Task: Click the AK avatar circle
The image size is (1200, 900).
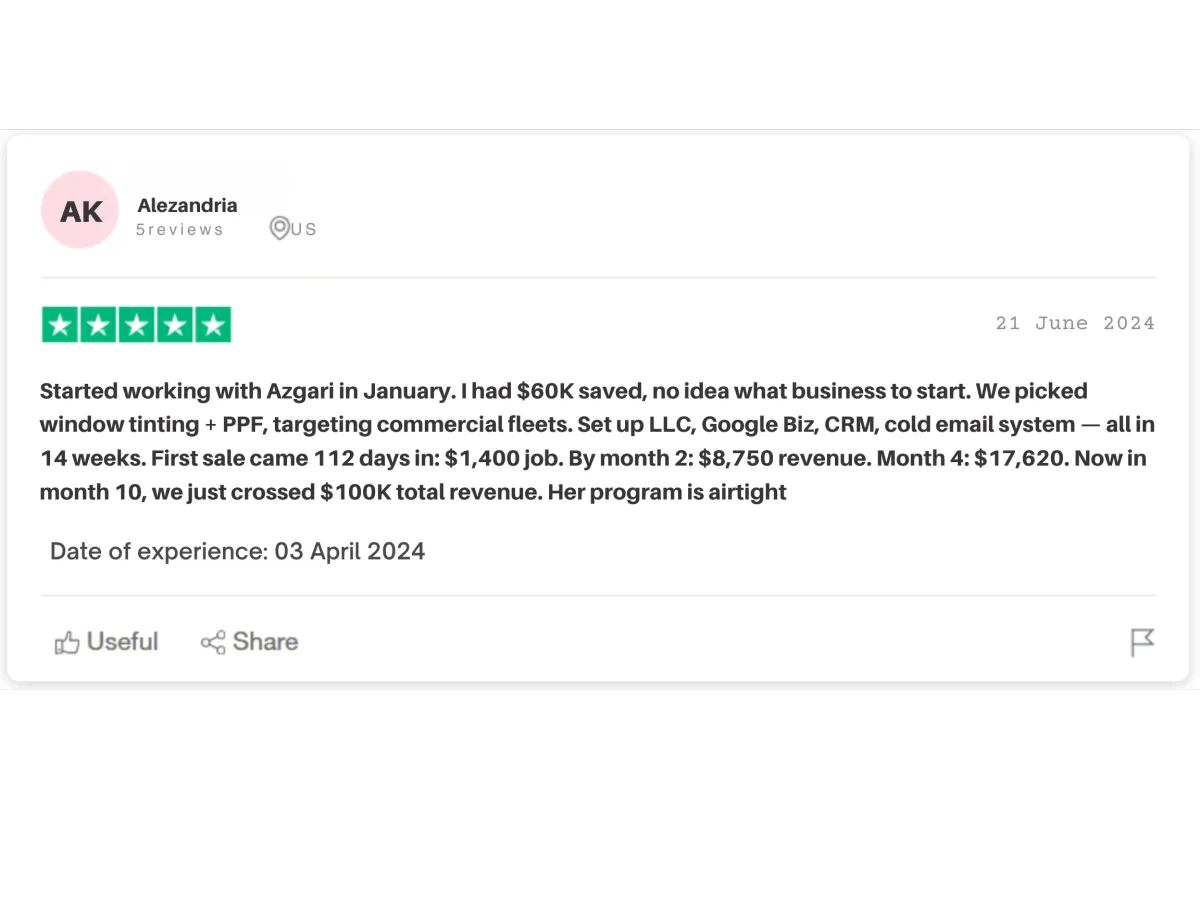Action: 80,210
